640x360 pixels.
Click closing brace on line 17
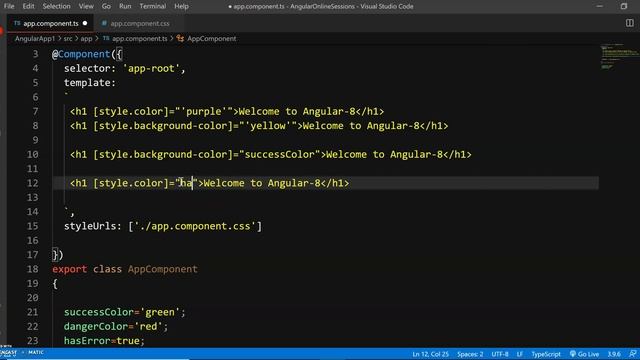click(x=55, y=255)
